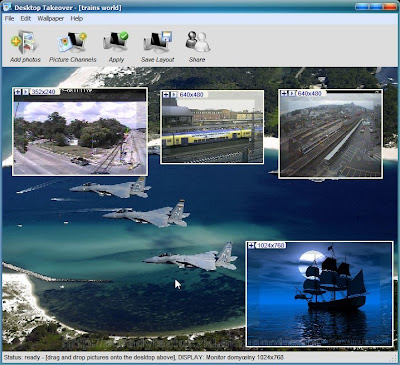Click the move handle icon on the yellow train photo
The image size is (400, 365).
tap(166, 95)
